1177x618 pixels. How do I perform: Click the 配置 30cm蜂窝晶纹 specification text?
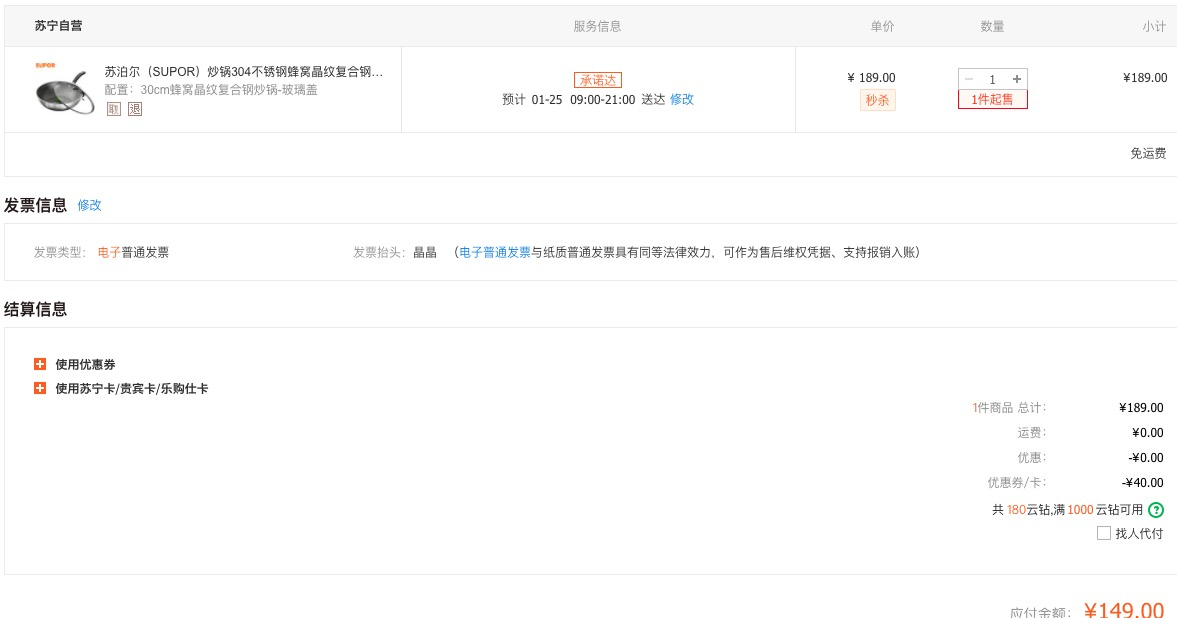click(x=211, y=90)
